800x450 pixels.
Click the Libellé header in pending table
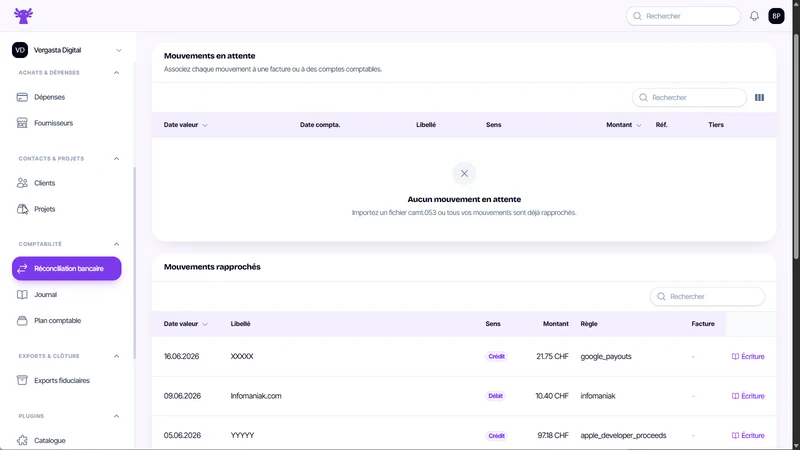click(x=426, y=124)
